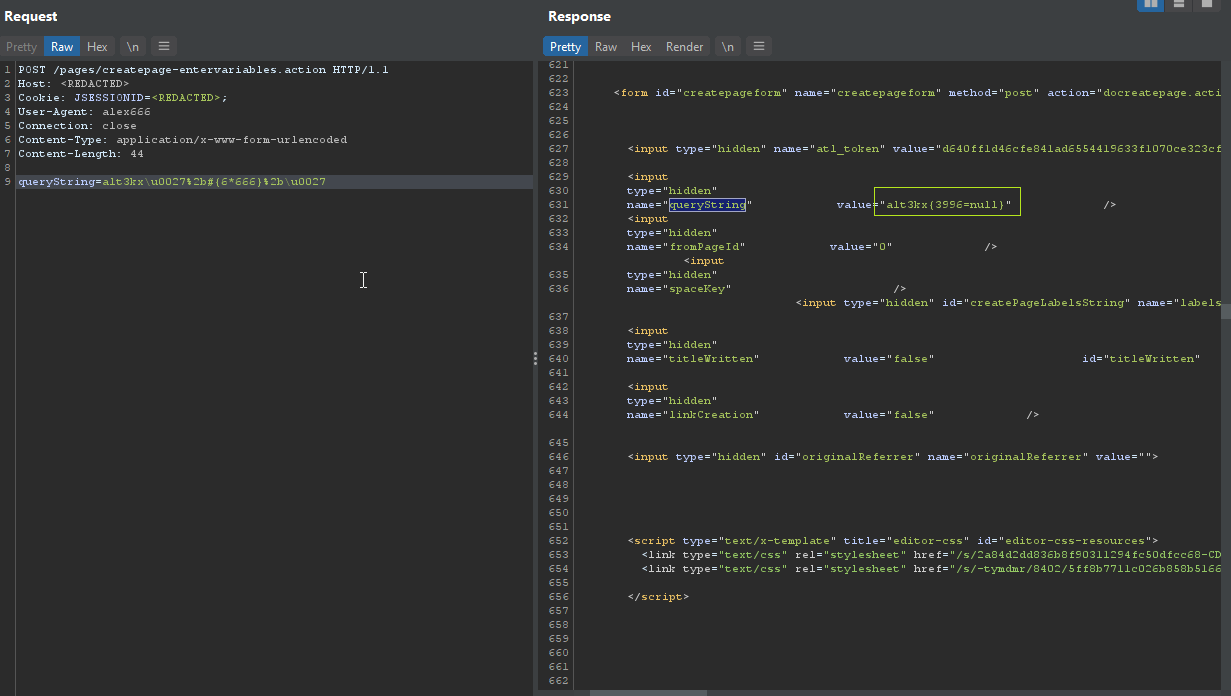Click the atl_token hidden input line
Screen dimensions: 1231x696
[924, 149]
